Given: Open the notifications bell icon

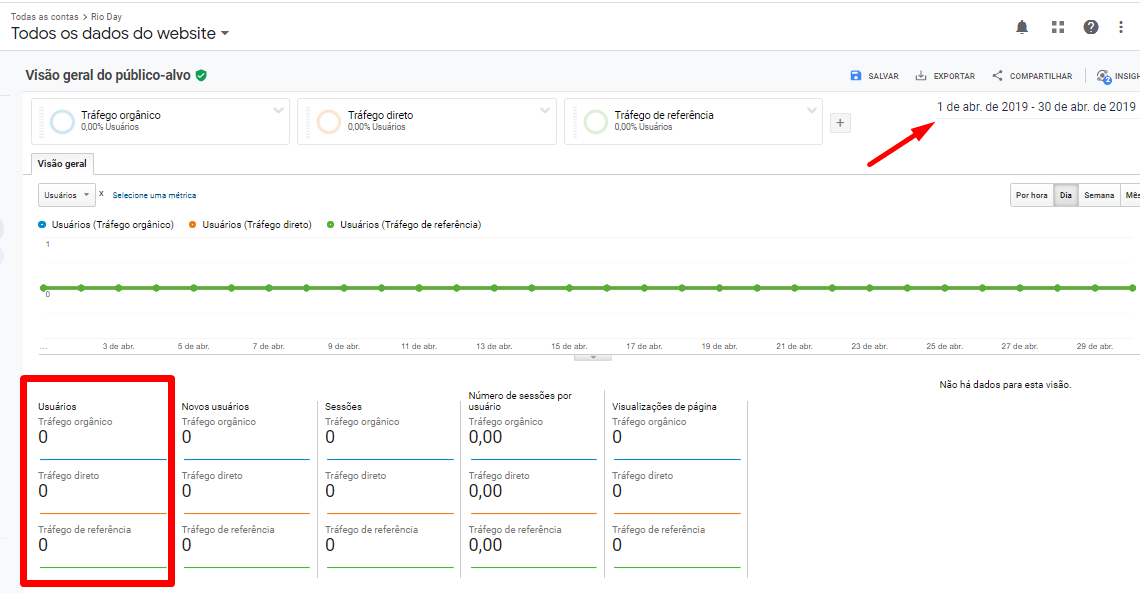Looking at the screenshot, I should 1022,27.
